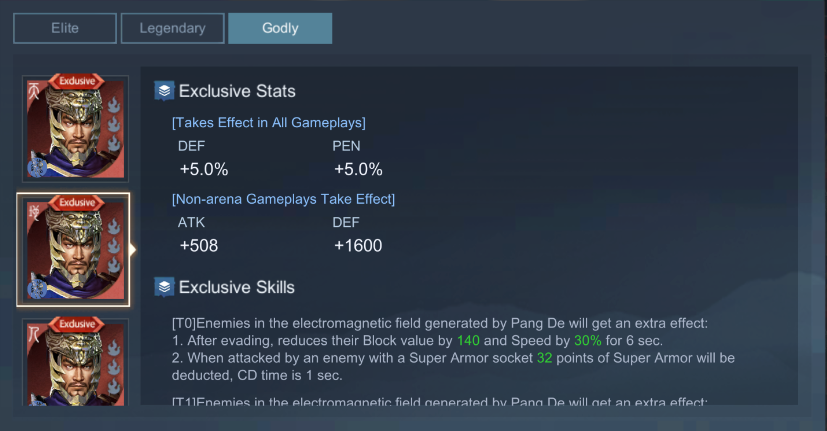Click the Exclusive Stats section icon
827x431 pixels.
point(164,91)
